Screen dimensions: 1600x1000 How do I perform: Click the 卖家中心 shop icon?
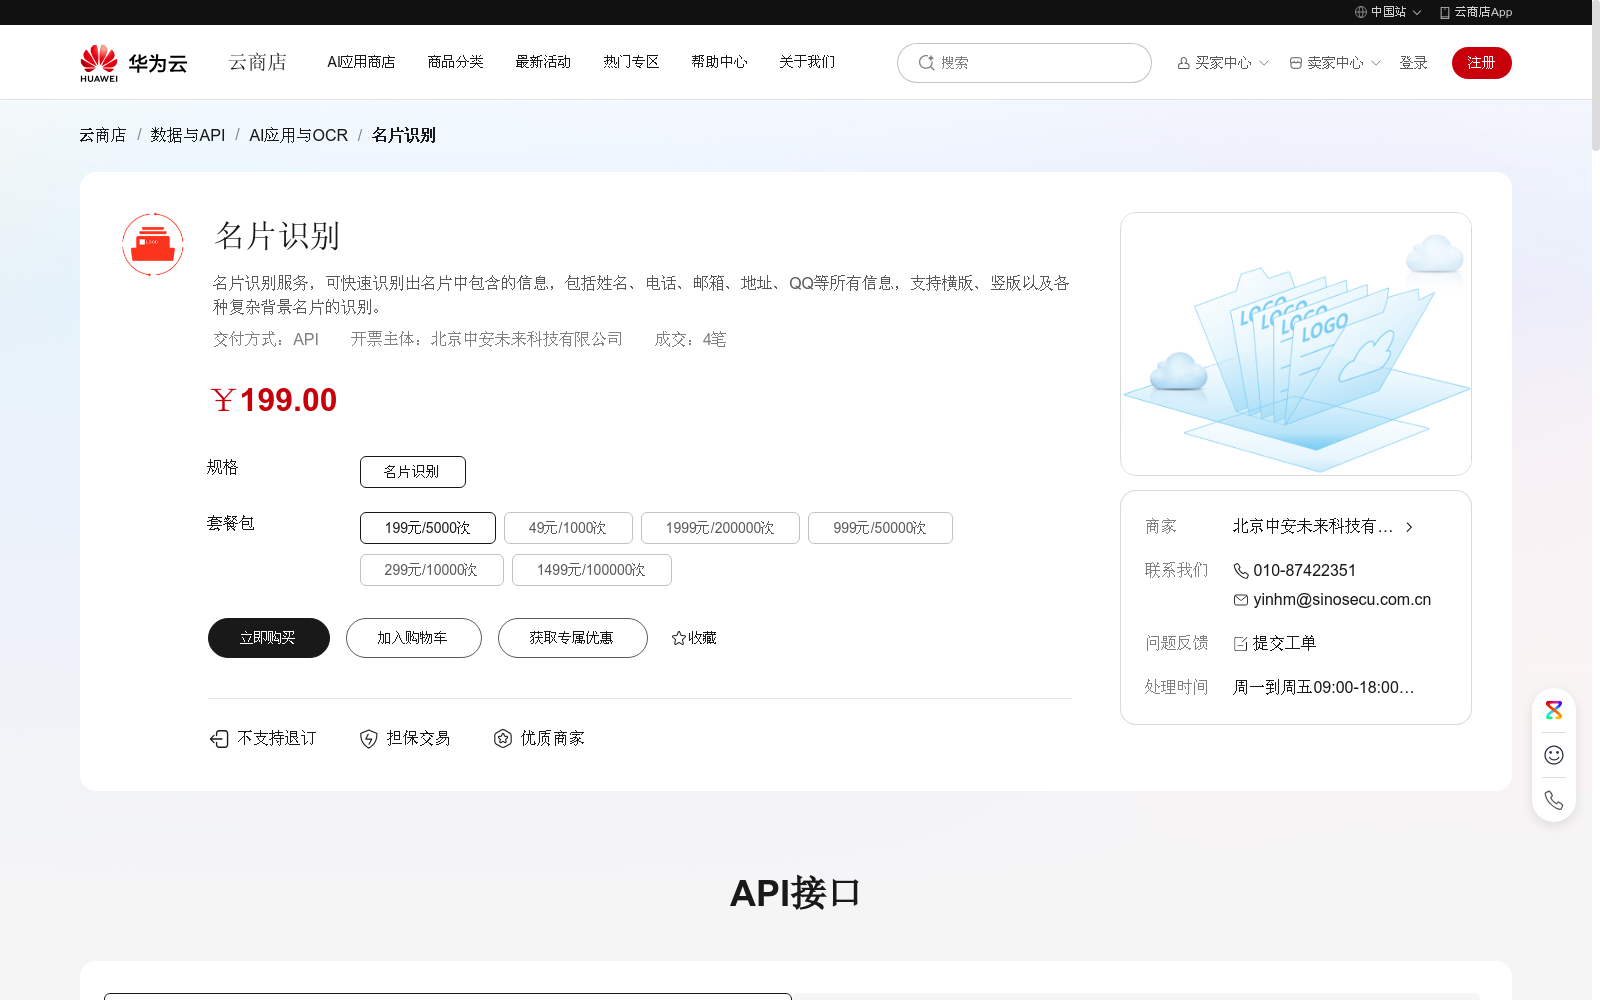point(1296,63)
